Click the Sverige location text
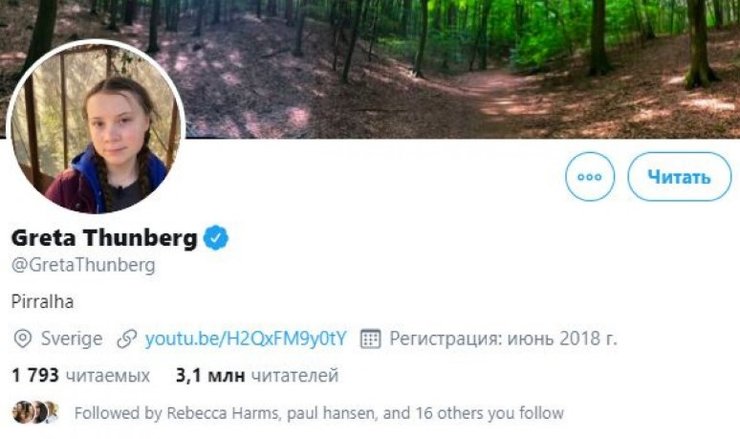Image resolution: width=740 pixels, height=439 pixels. (x=72, y=338)
